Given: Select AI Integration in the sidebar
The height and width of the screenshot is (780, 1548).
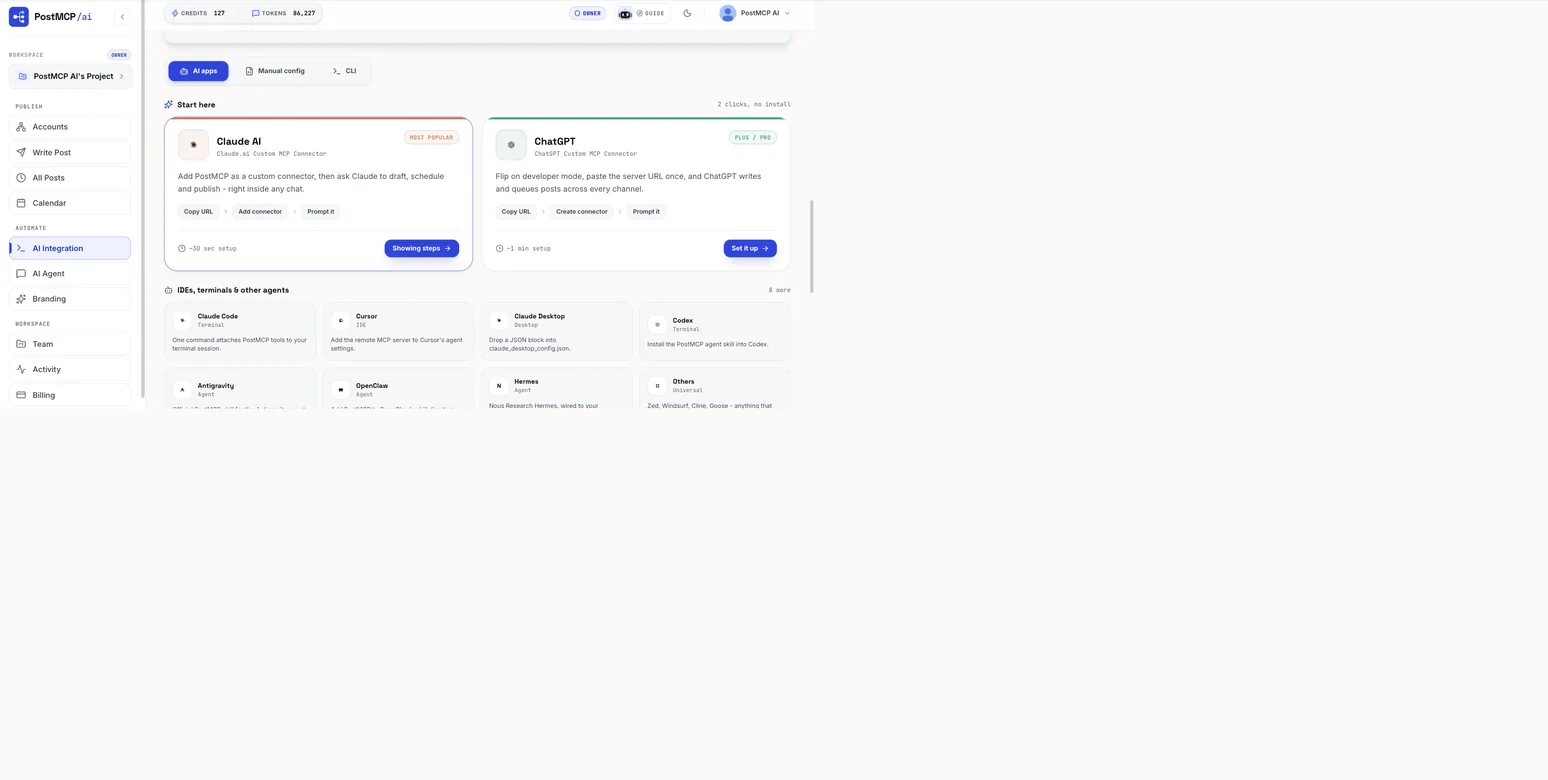Looking at the screenshot, I should (x=70, y=248).
